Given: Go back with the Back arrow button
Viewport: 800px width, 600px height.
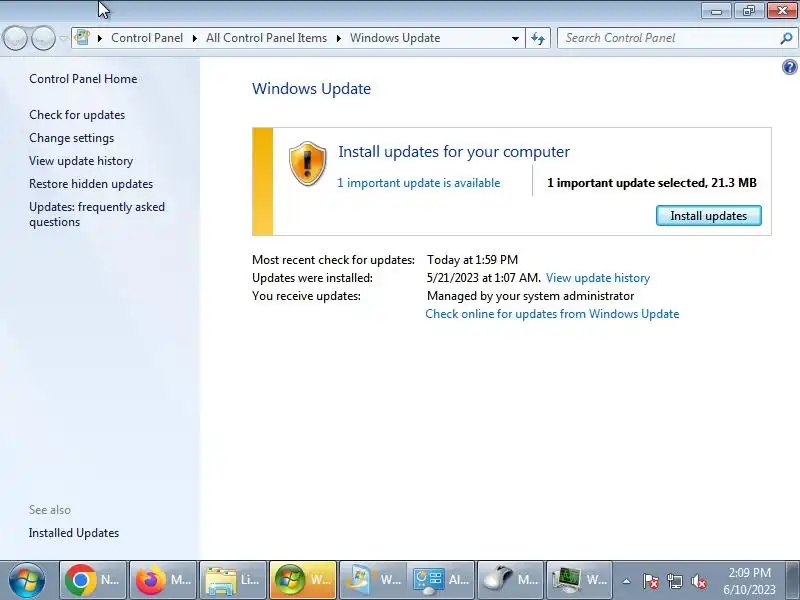Looking at the screenshot, I should (15, 38).
